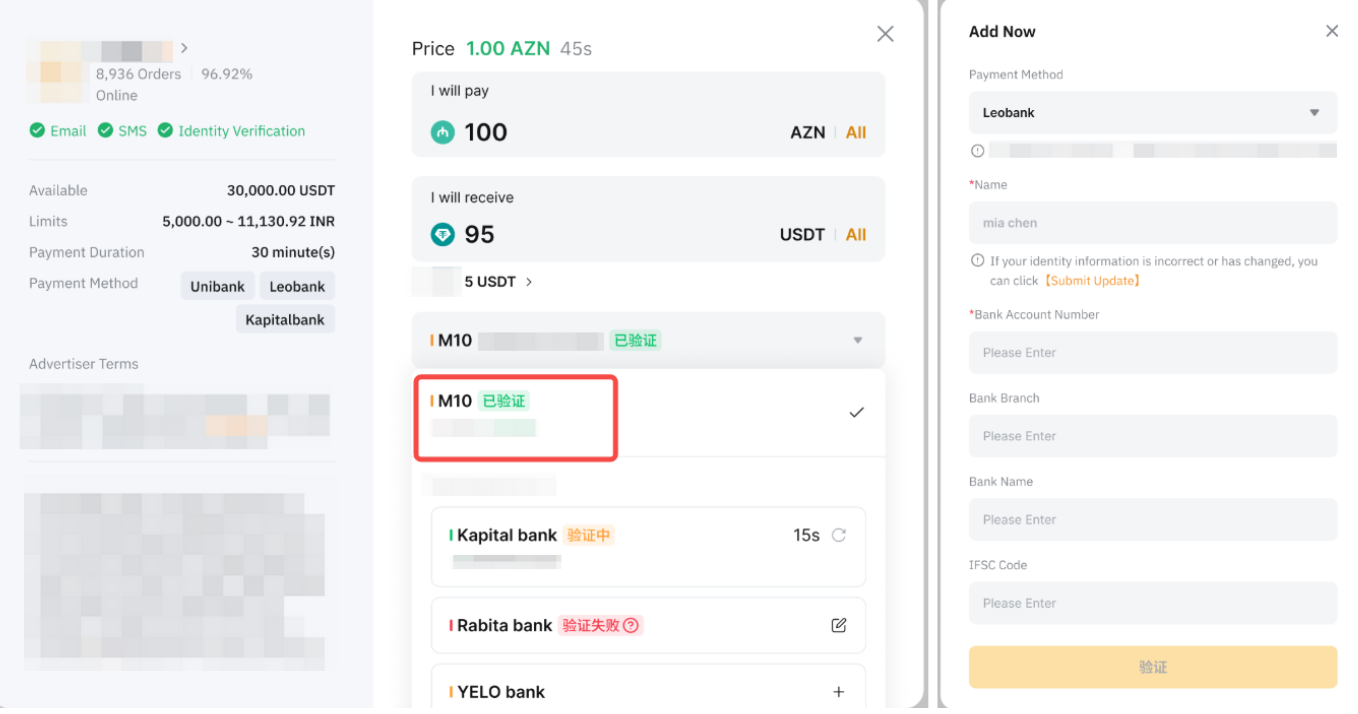Click the Submit Update link
Image resolution: width=1358 pixels, height=714 pixels.
pos(1093,281)
